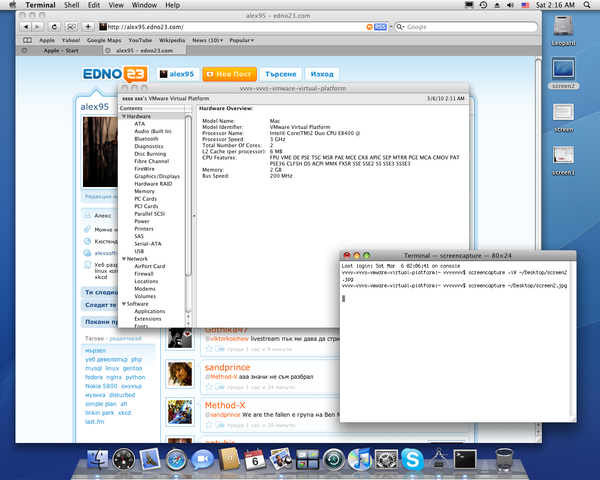The height and width of the screenshot is (480, 600).
Task: Open alex95 profile button in header
Action: pos(177,74)
